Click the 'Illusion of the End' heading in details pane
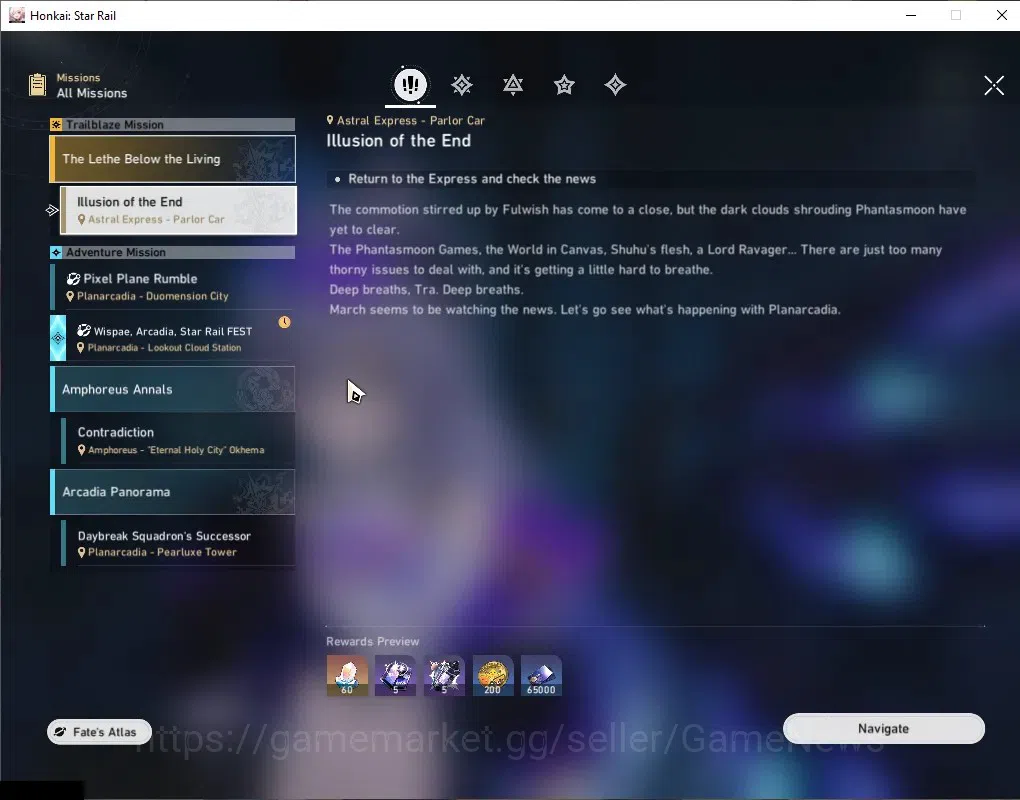 pyautogui.click(x=399, y=140)
